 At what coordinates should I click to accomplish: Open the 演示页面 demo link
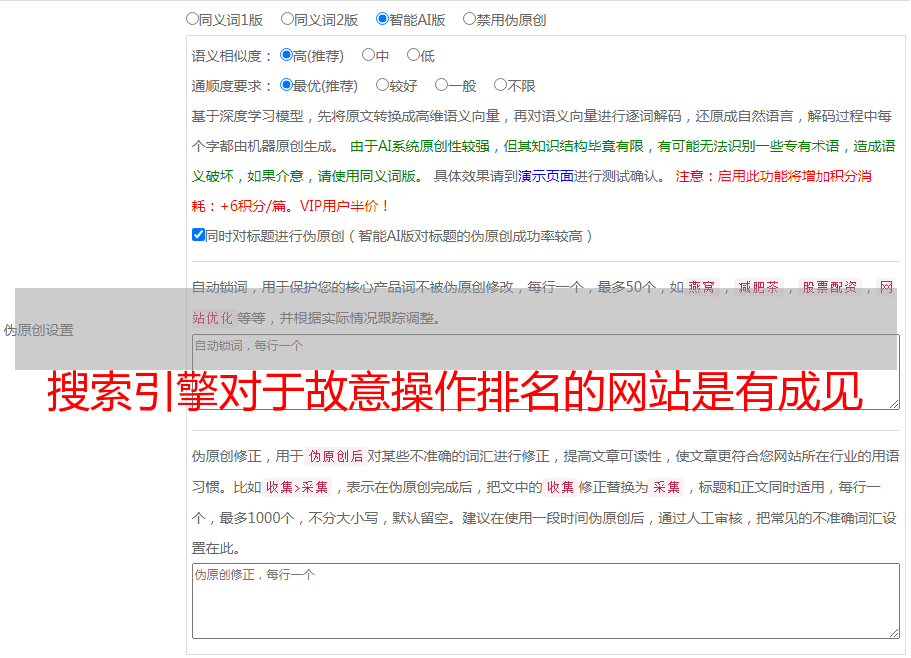(546, 176)
